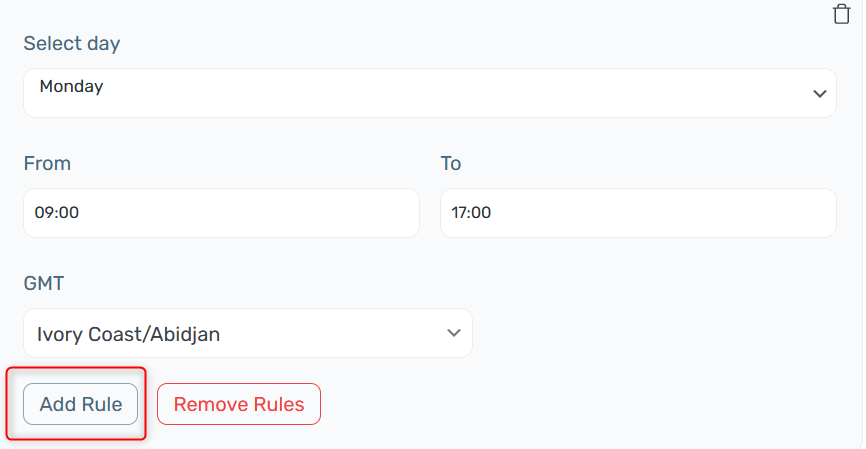Click the 'From' field label
866x449 pixels.
(47, 163)
